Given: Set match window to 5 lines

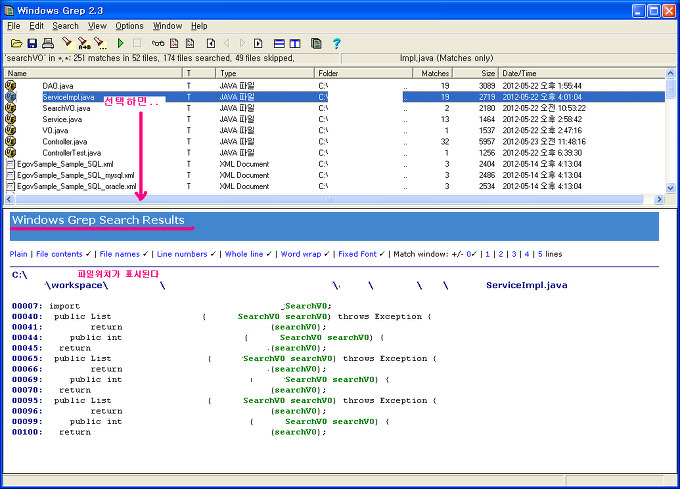Looking at the screenshot, I should (x=540, y=254).
